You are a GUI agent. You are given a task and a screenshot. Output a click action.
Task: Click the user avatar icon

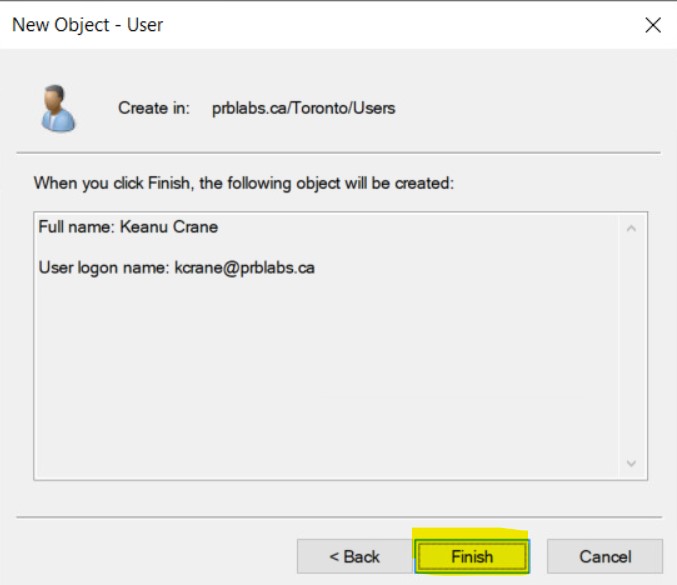pyautogui.click(x=55, y=108)
